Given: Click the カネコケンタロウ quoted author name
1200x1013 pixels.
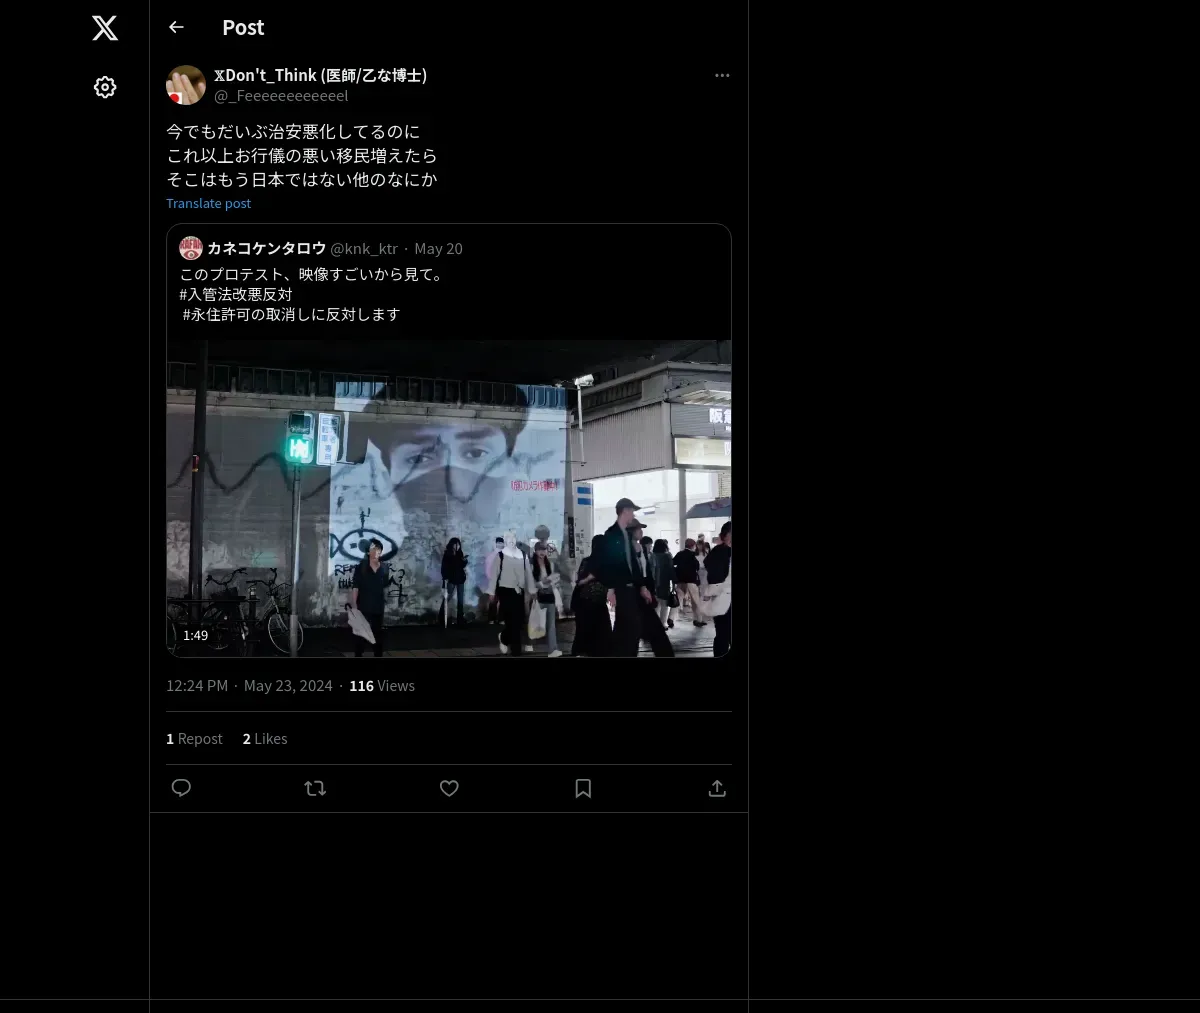Looking at the screenshot, I should coord(266,248).
